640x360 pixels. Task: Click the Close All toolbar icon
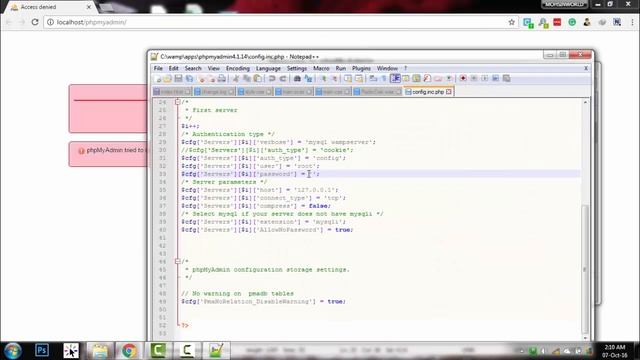pyautogui.click(x=212, y=78)
